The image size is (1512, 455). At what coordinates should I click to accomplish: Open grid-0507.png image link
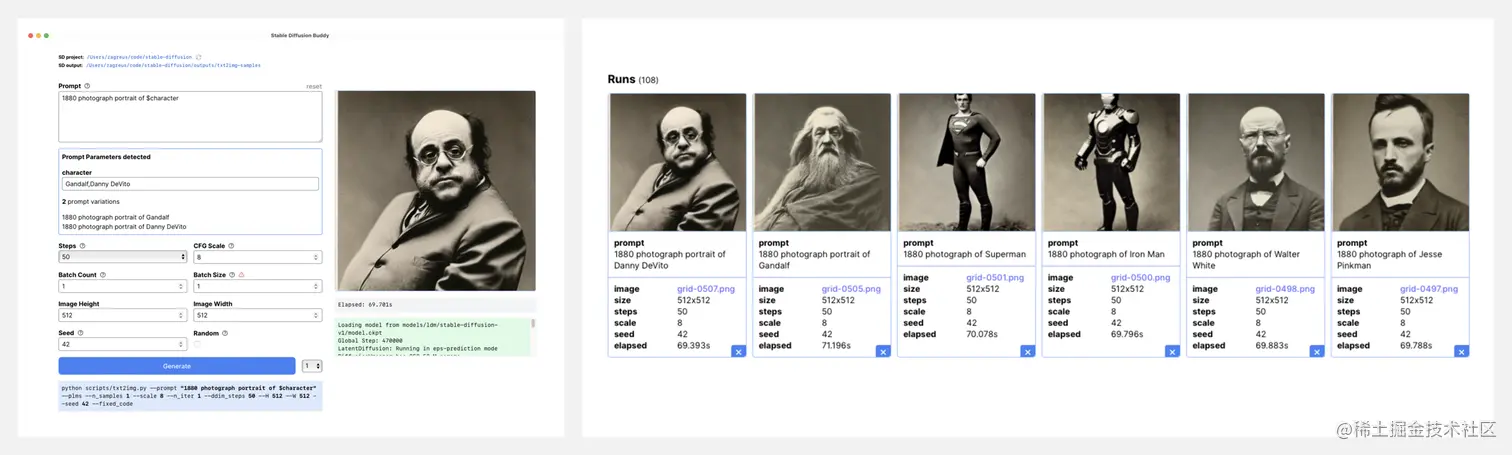[706, 289]
